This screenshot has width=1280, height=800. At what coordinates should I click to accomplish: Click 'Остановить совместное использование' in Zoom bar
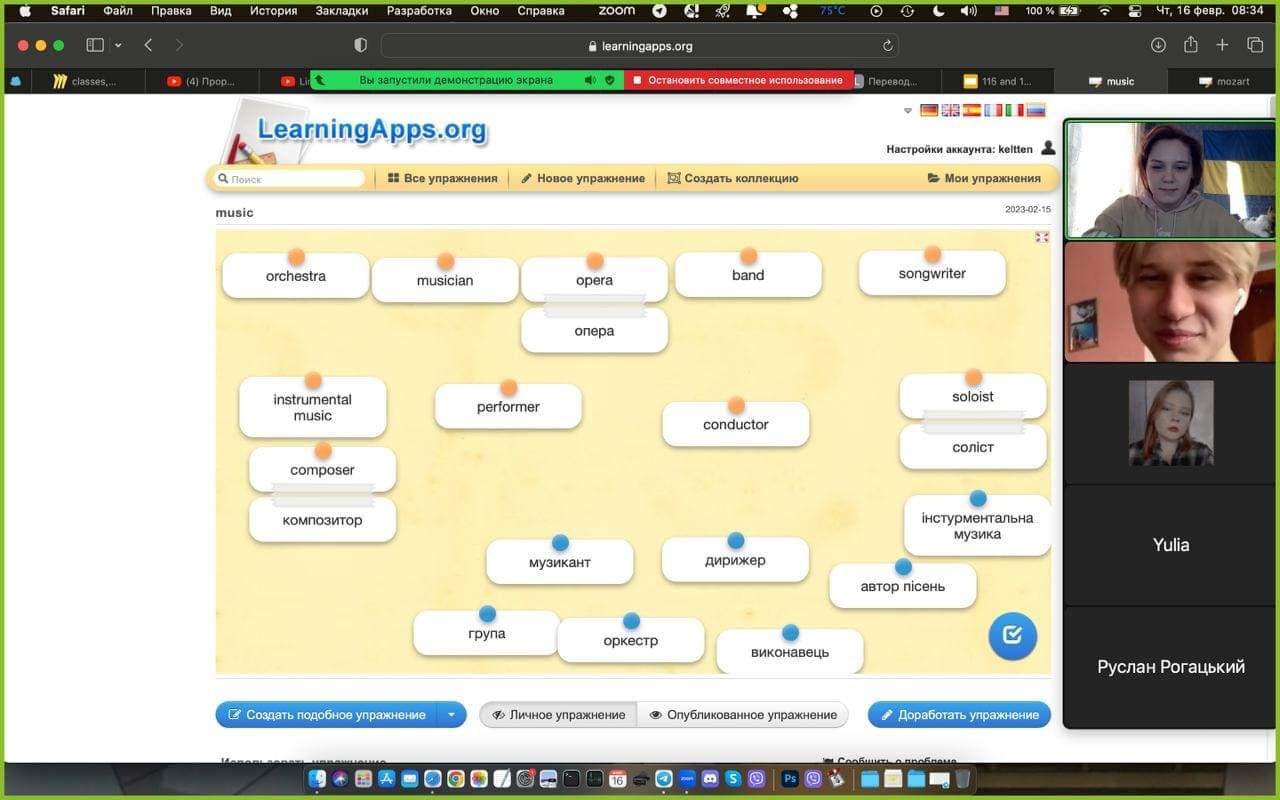(x=739, y=80)
